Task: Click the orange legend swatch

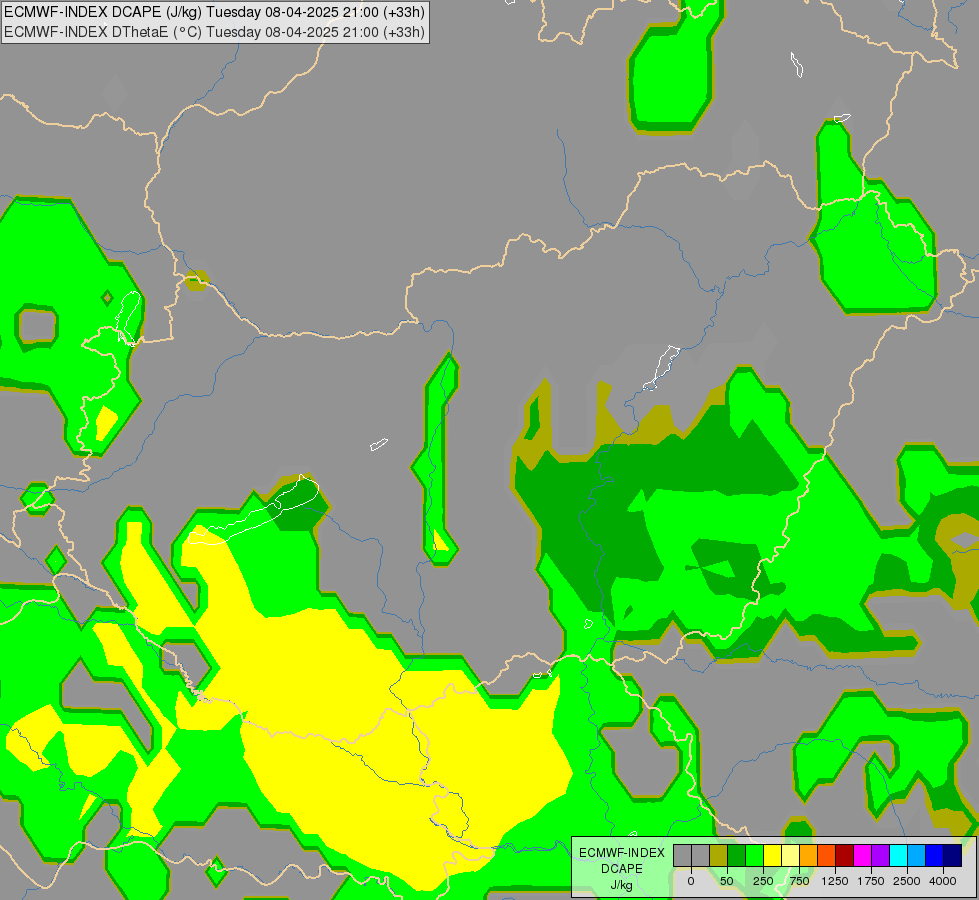Action: pos(809,855)
